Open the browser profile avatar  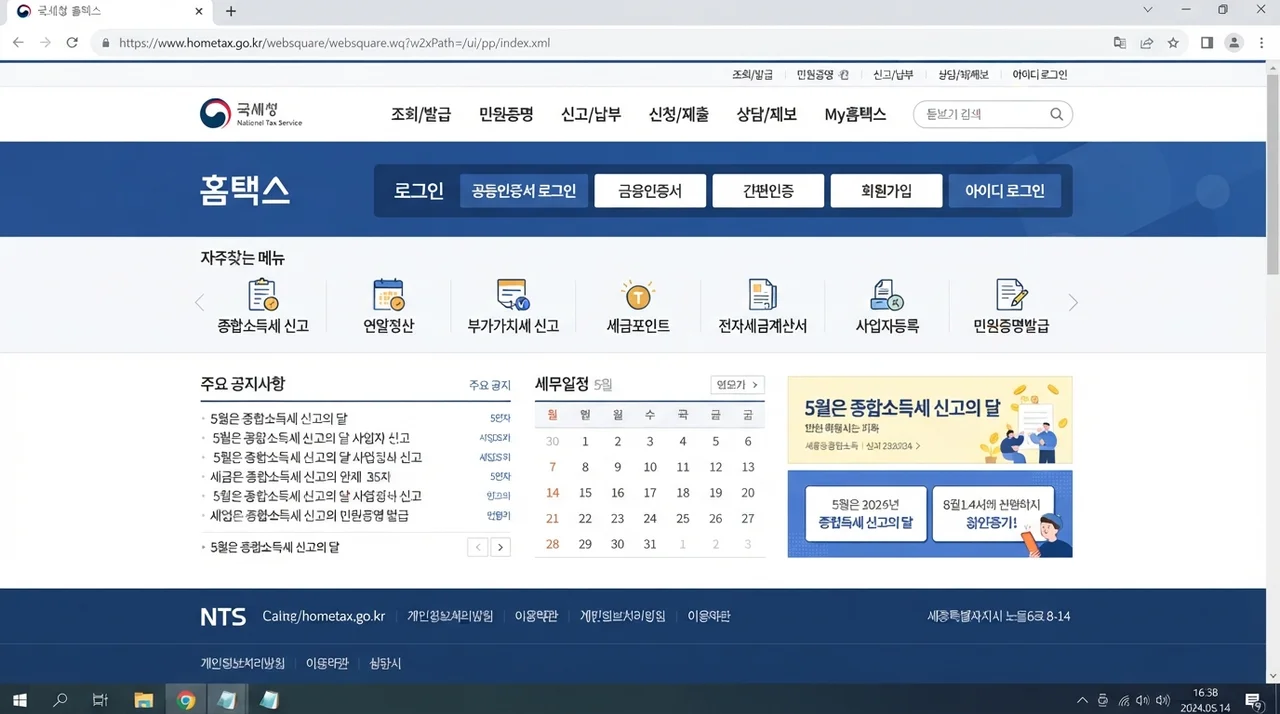pyautogui.click(x=1234, y=43)
